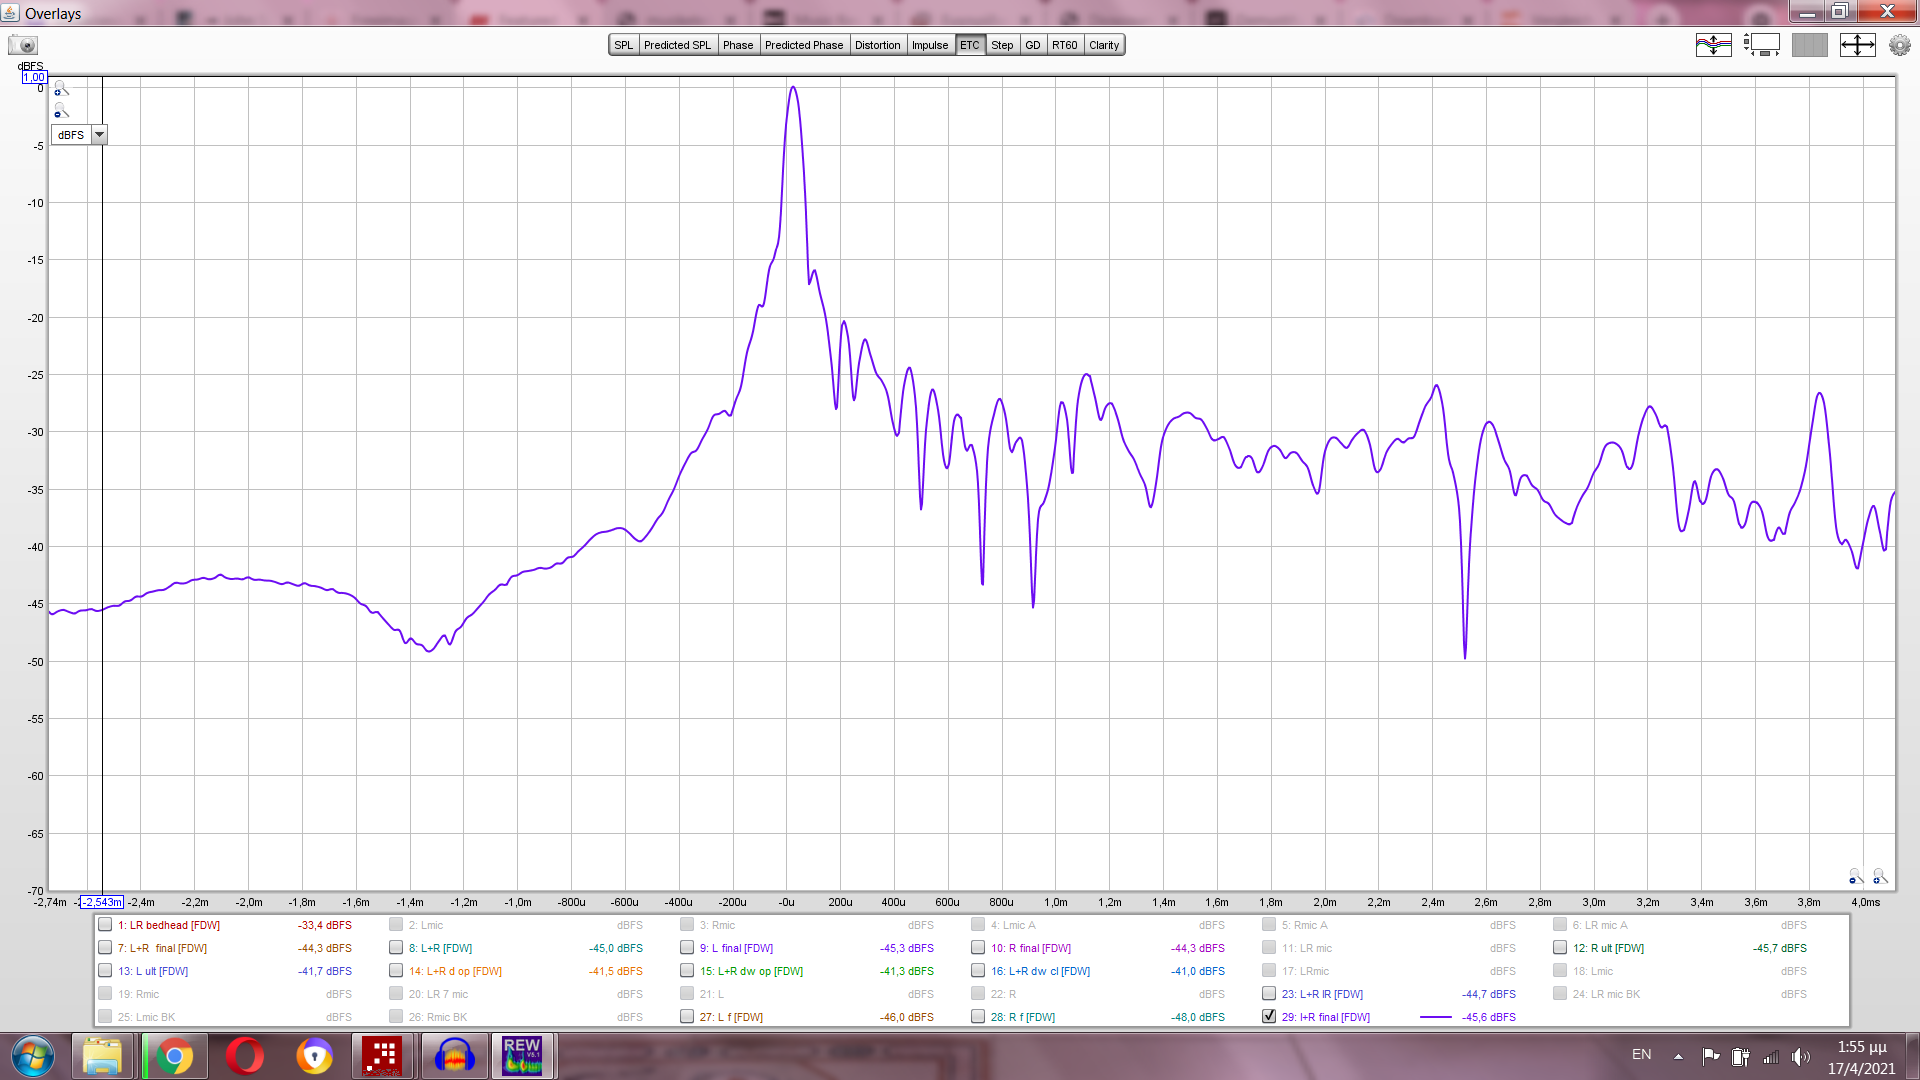Enable trace 8: L+R [FDW]
This screenshot has width=1920, height=1080.
point(396,948)
